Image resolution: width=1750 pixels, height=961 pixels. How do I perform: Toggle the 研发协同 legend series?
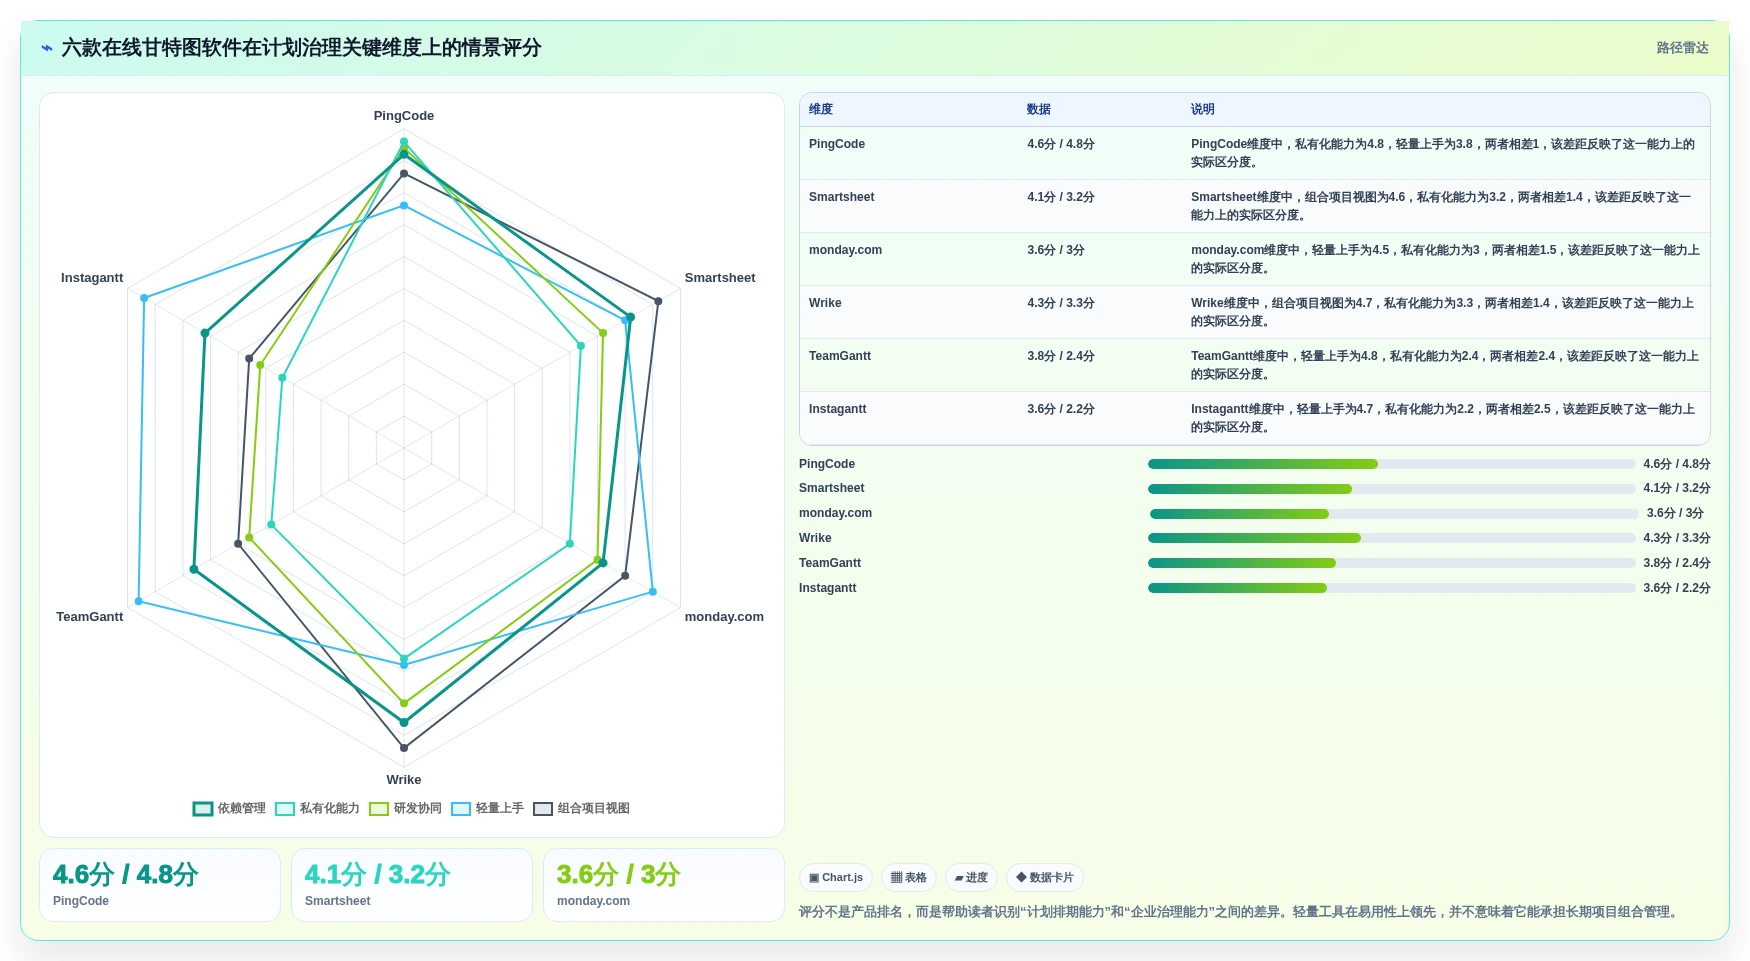click(x=405, y=808)
